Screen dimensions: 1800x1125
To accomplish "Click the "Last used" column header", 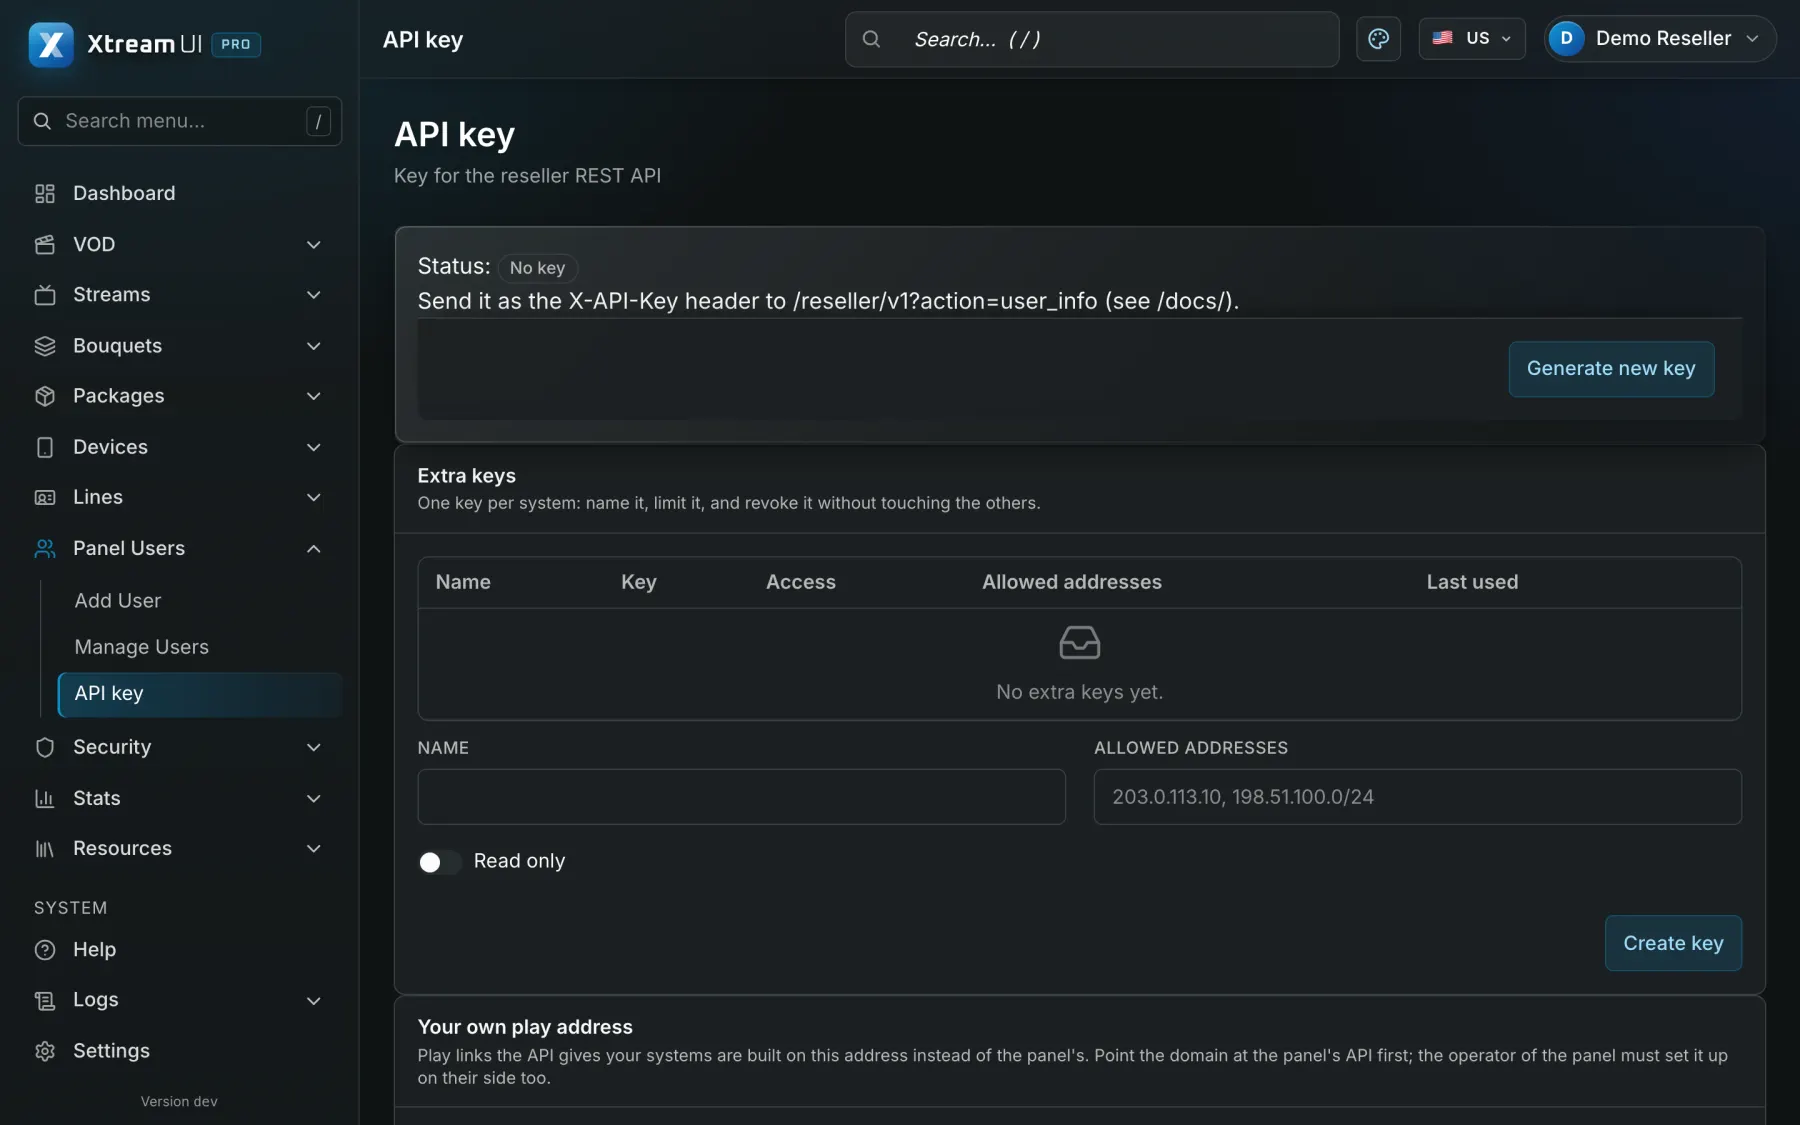I will 1472,582.
